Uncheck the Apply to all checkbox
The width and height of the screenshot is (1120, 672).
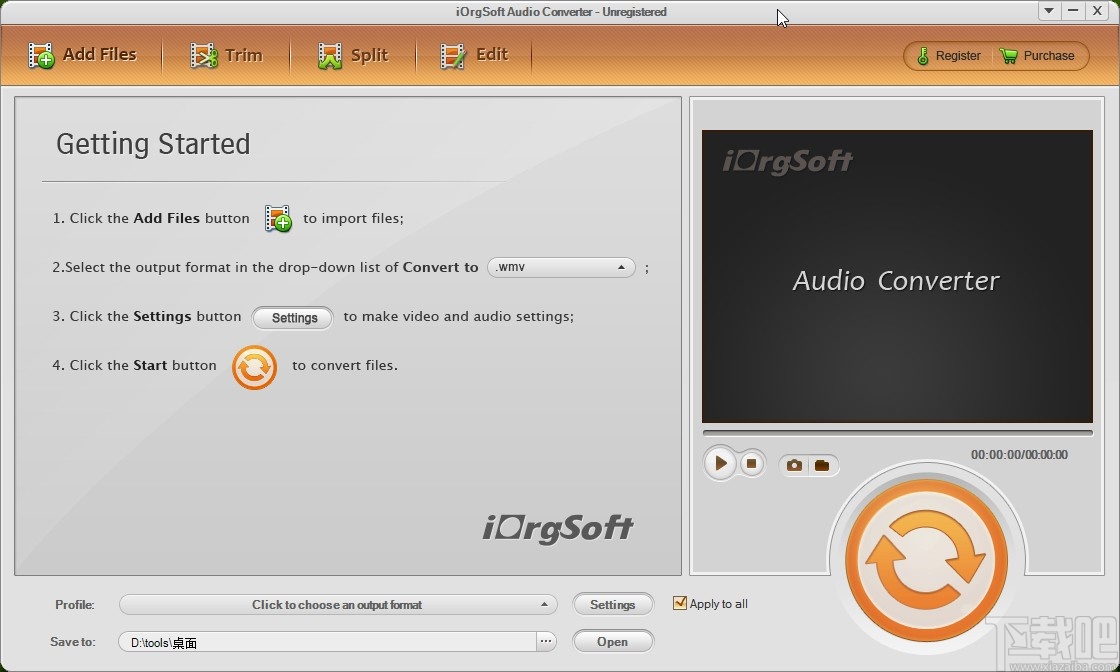click(680, 603)
